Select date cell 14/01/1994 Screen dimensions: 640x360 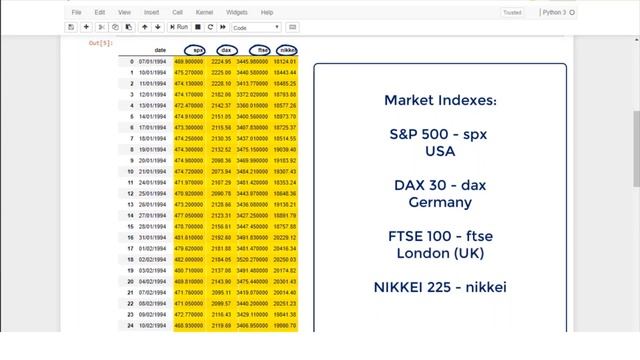tap(152, 117)
